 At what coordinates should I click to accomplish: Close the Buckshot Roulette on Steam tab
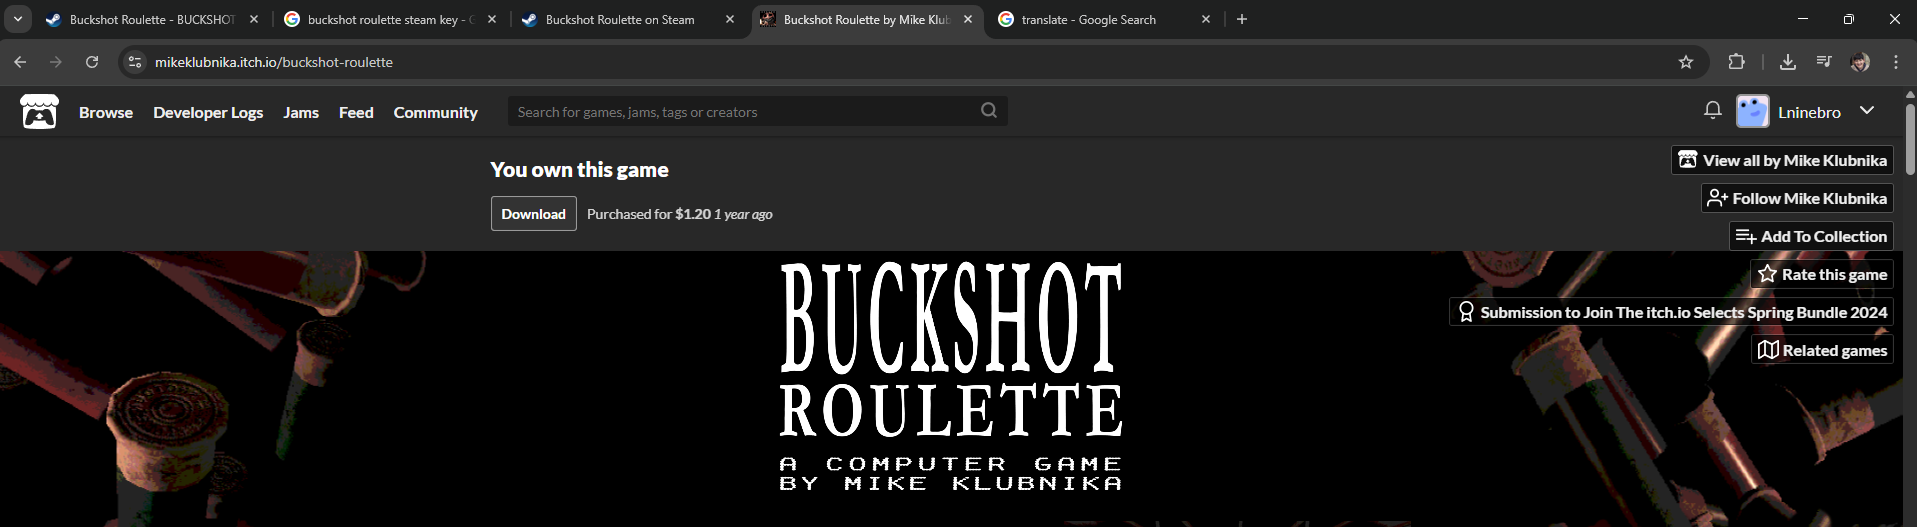pyautogui.click(x=730, y=19)
